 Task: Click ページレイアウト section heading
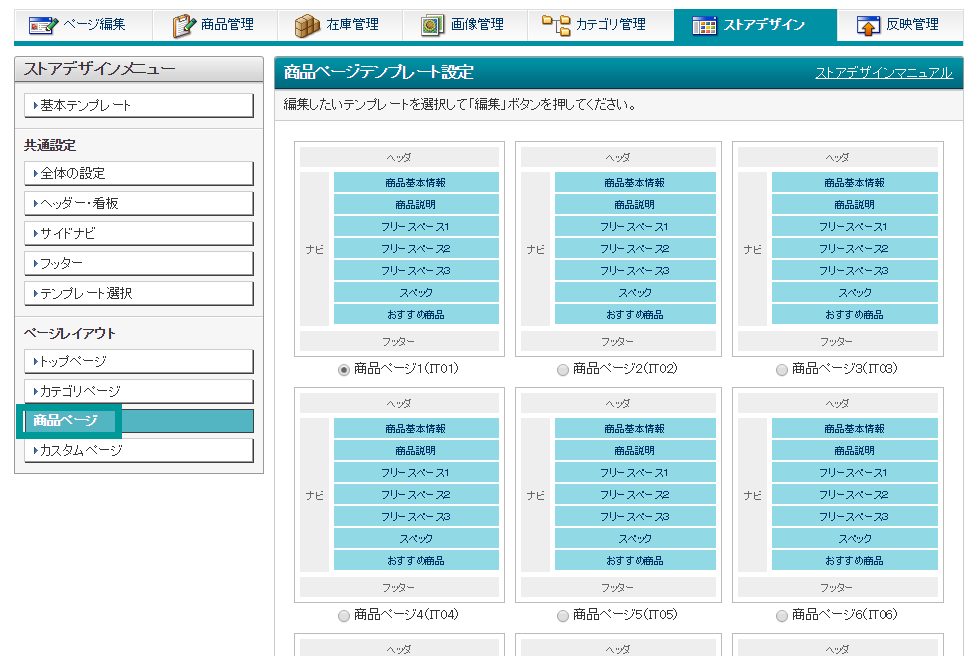pos(70,334)
